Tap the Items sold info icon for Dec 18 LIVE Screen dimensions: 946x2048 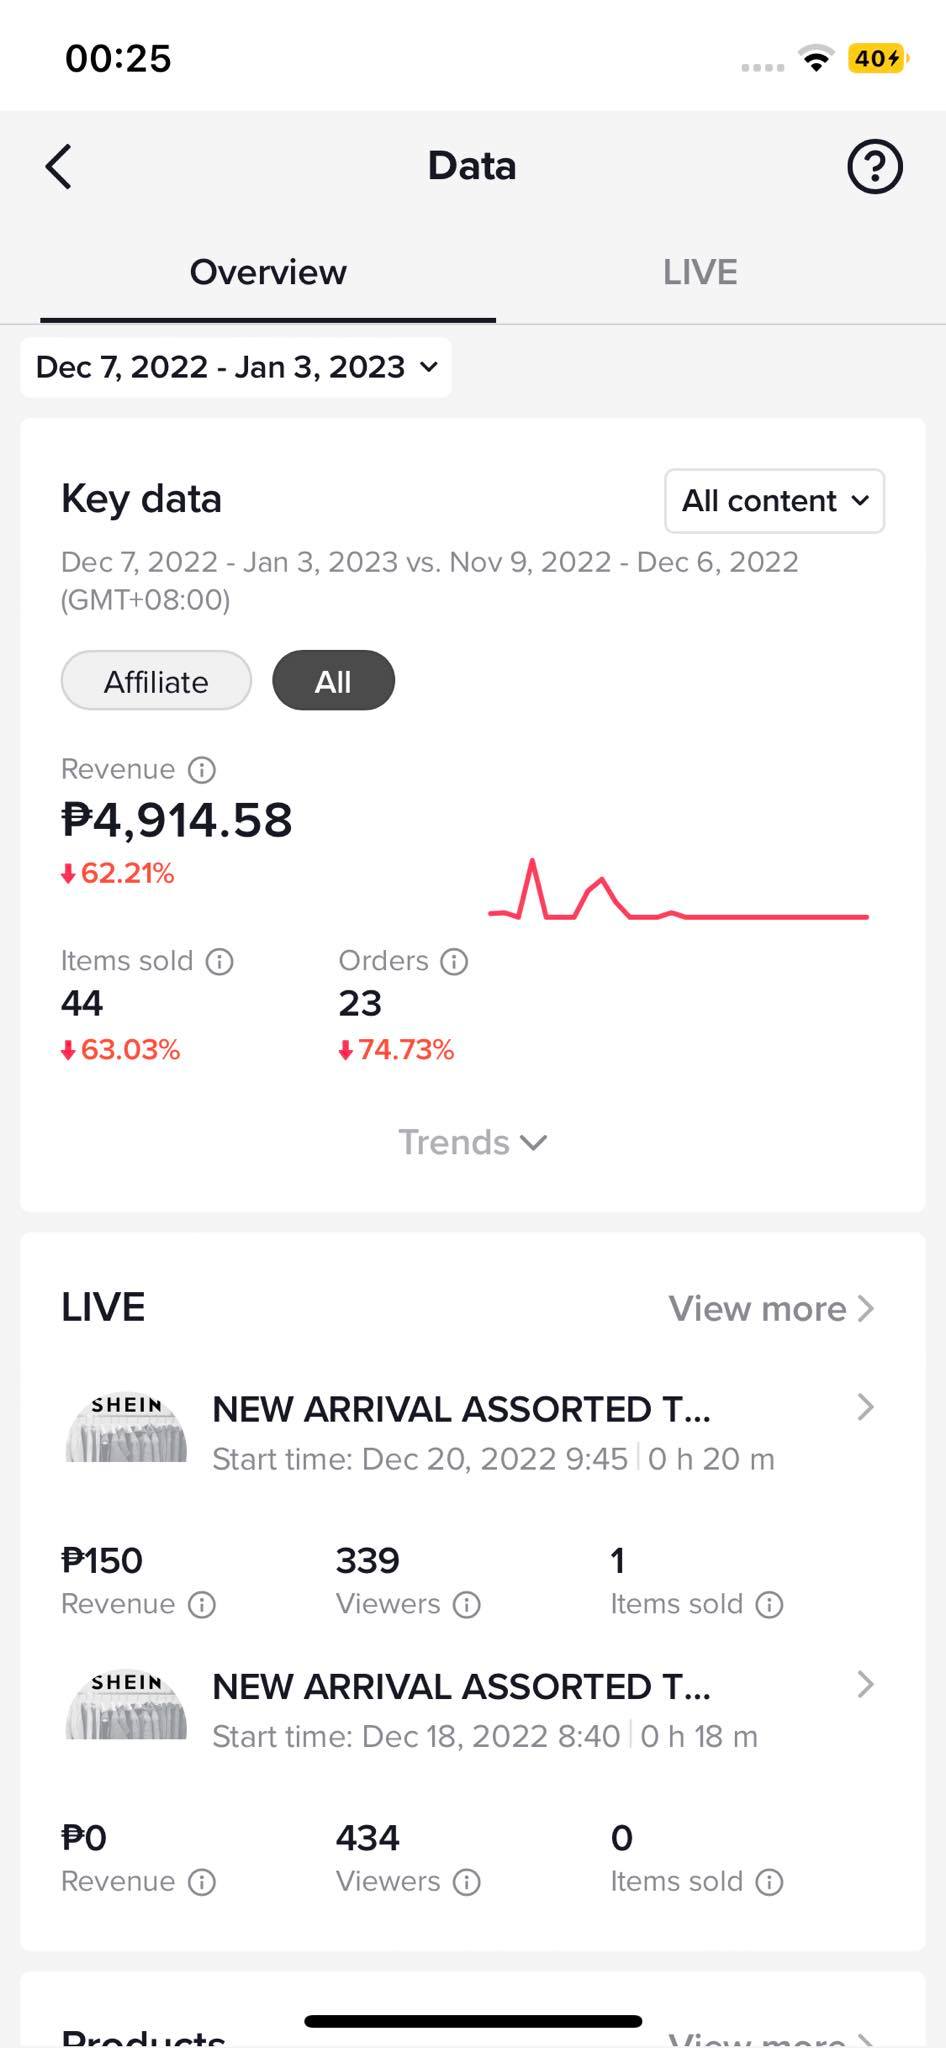pyautogui.click(x=769, y=1881)
